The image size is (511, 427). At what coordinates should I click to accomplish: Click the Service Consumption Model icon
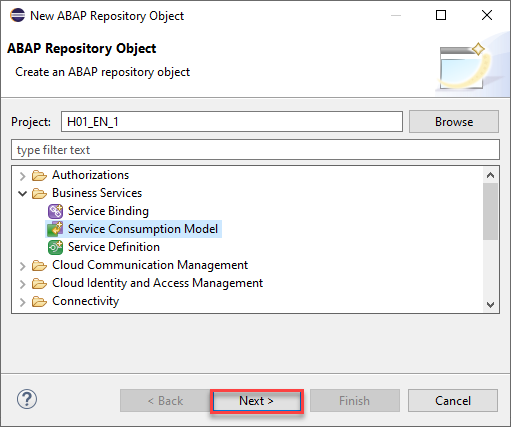point(55,229)
